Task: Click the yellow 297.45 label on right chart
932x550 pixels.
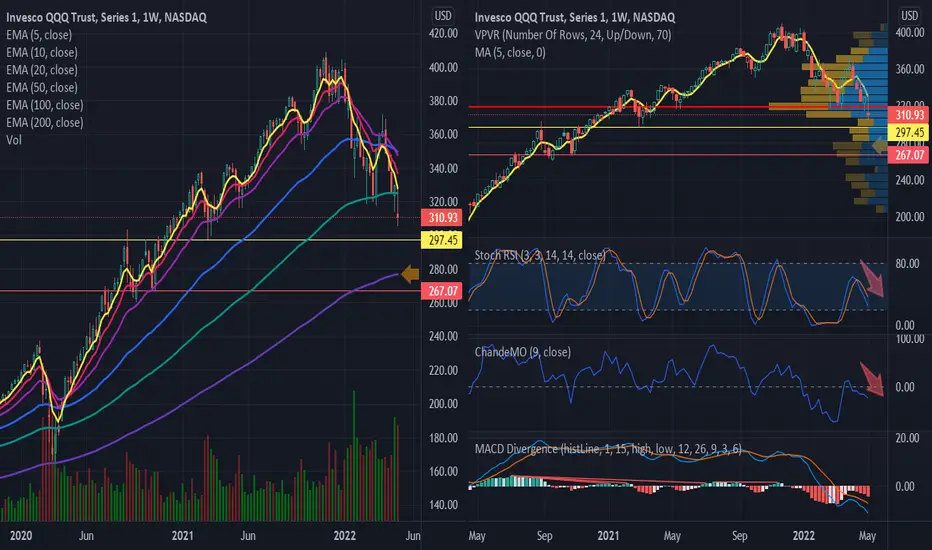Action: [x=909, y=132]
